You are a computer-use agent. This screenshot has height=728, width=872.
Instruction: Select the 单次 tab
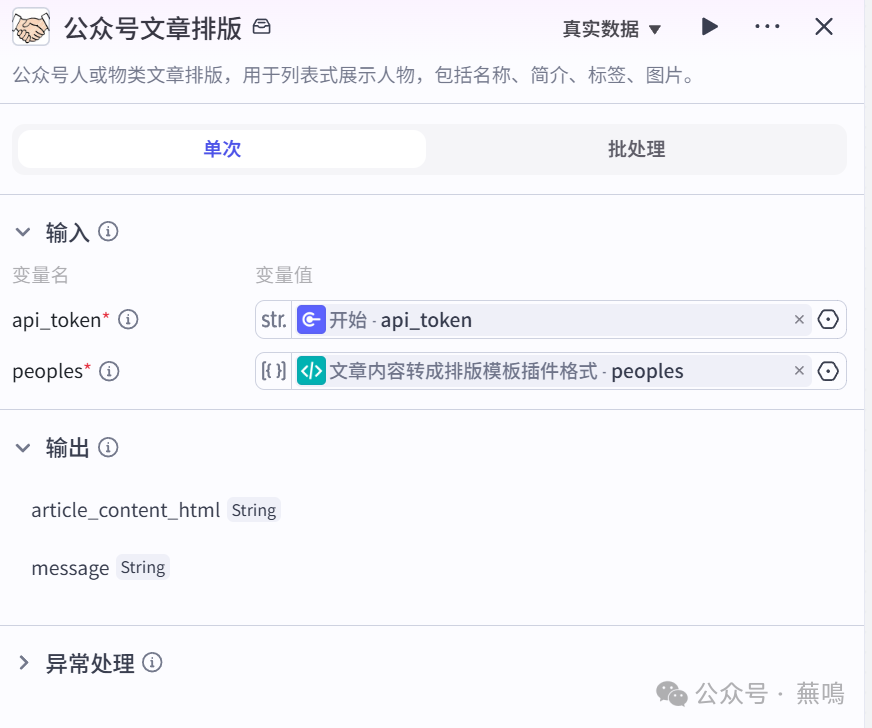click(222, 149)
